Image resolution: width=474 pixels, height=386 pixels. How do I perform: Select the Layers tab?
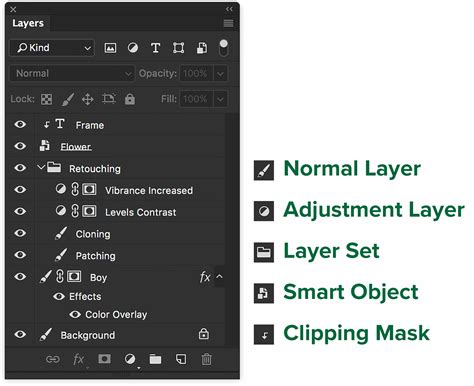(x=28, y=23)
